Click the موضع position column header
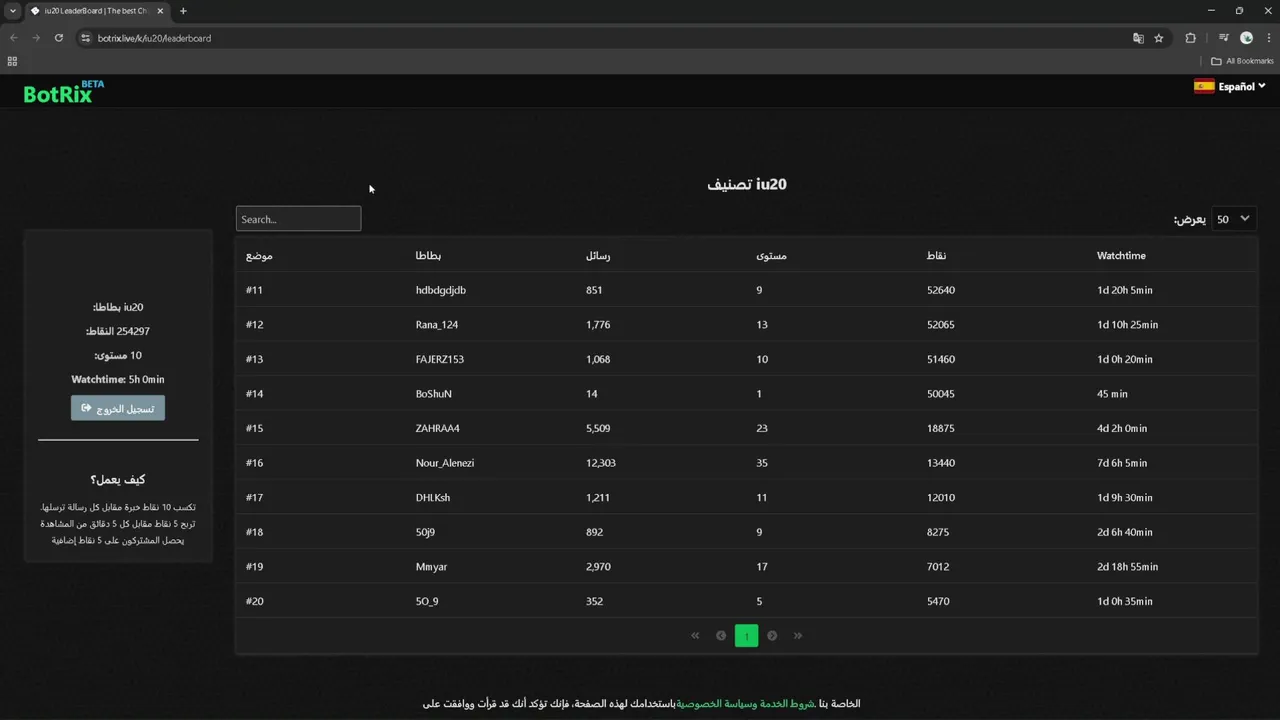 259,256
